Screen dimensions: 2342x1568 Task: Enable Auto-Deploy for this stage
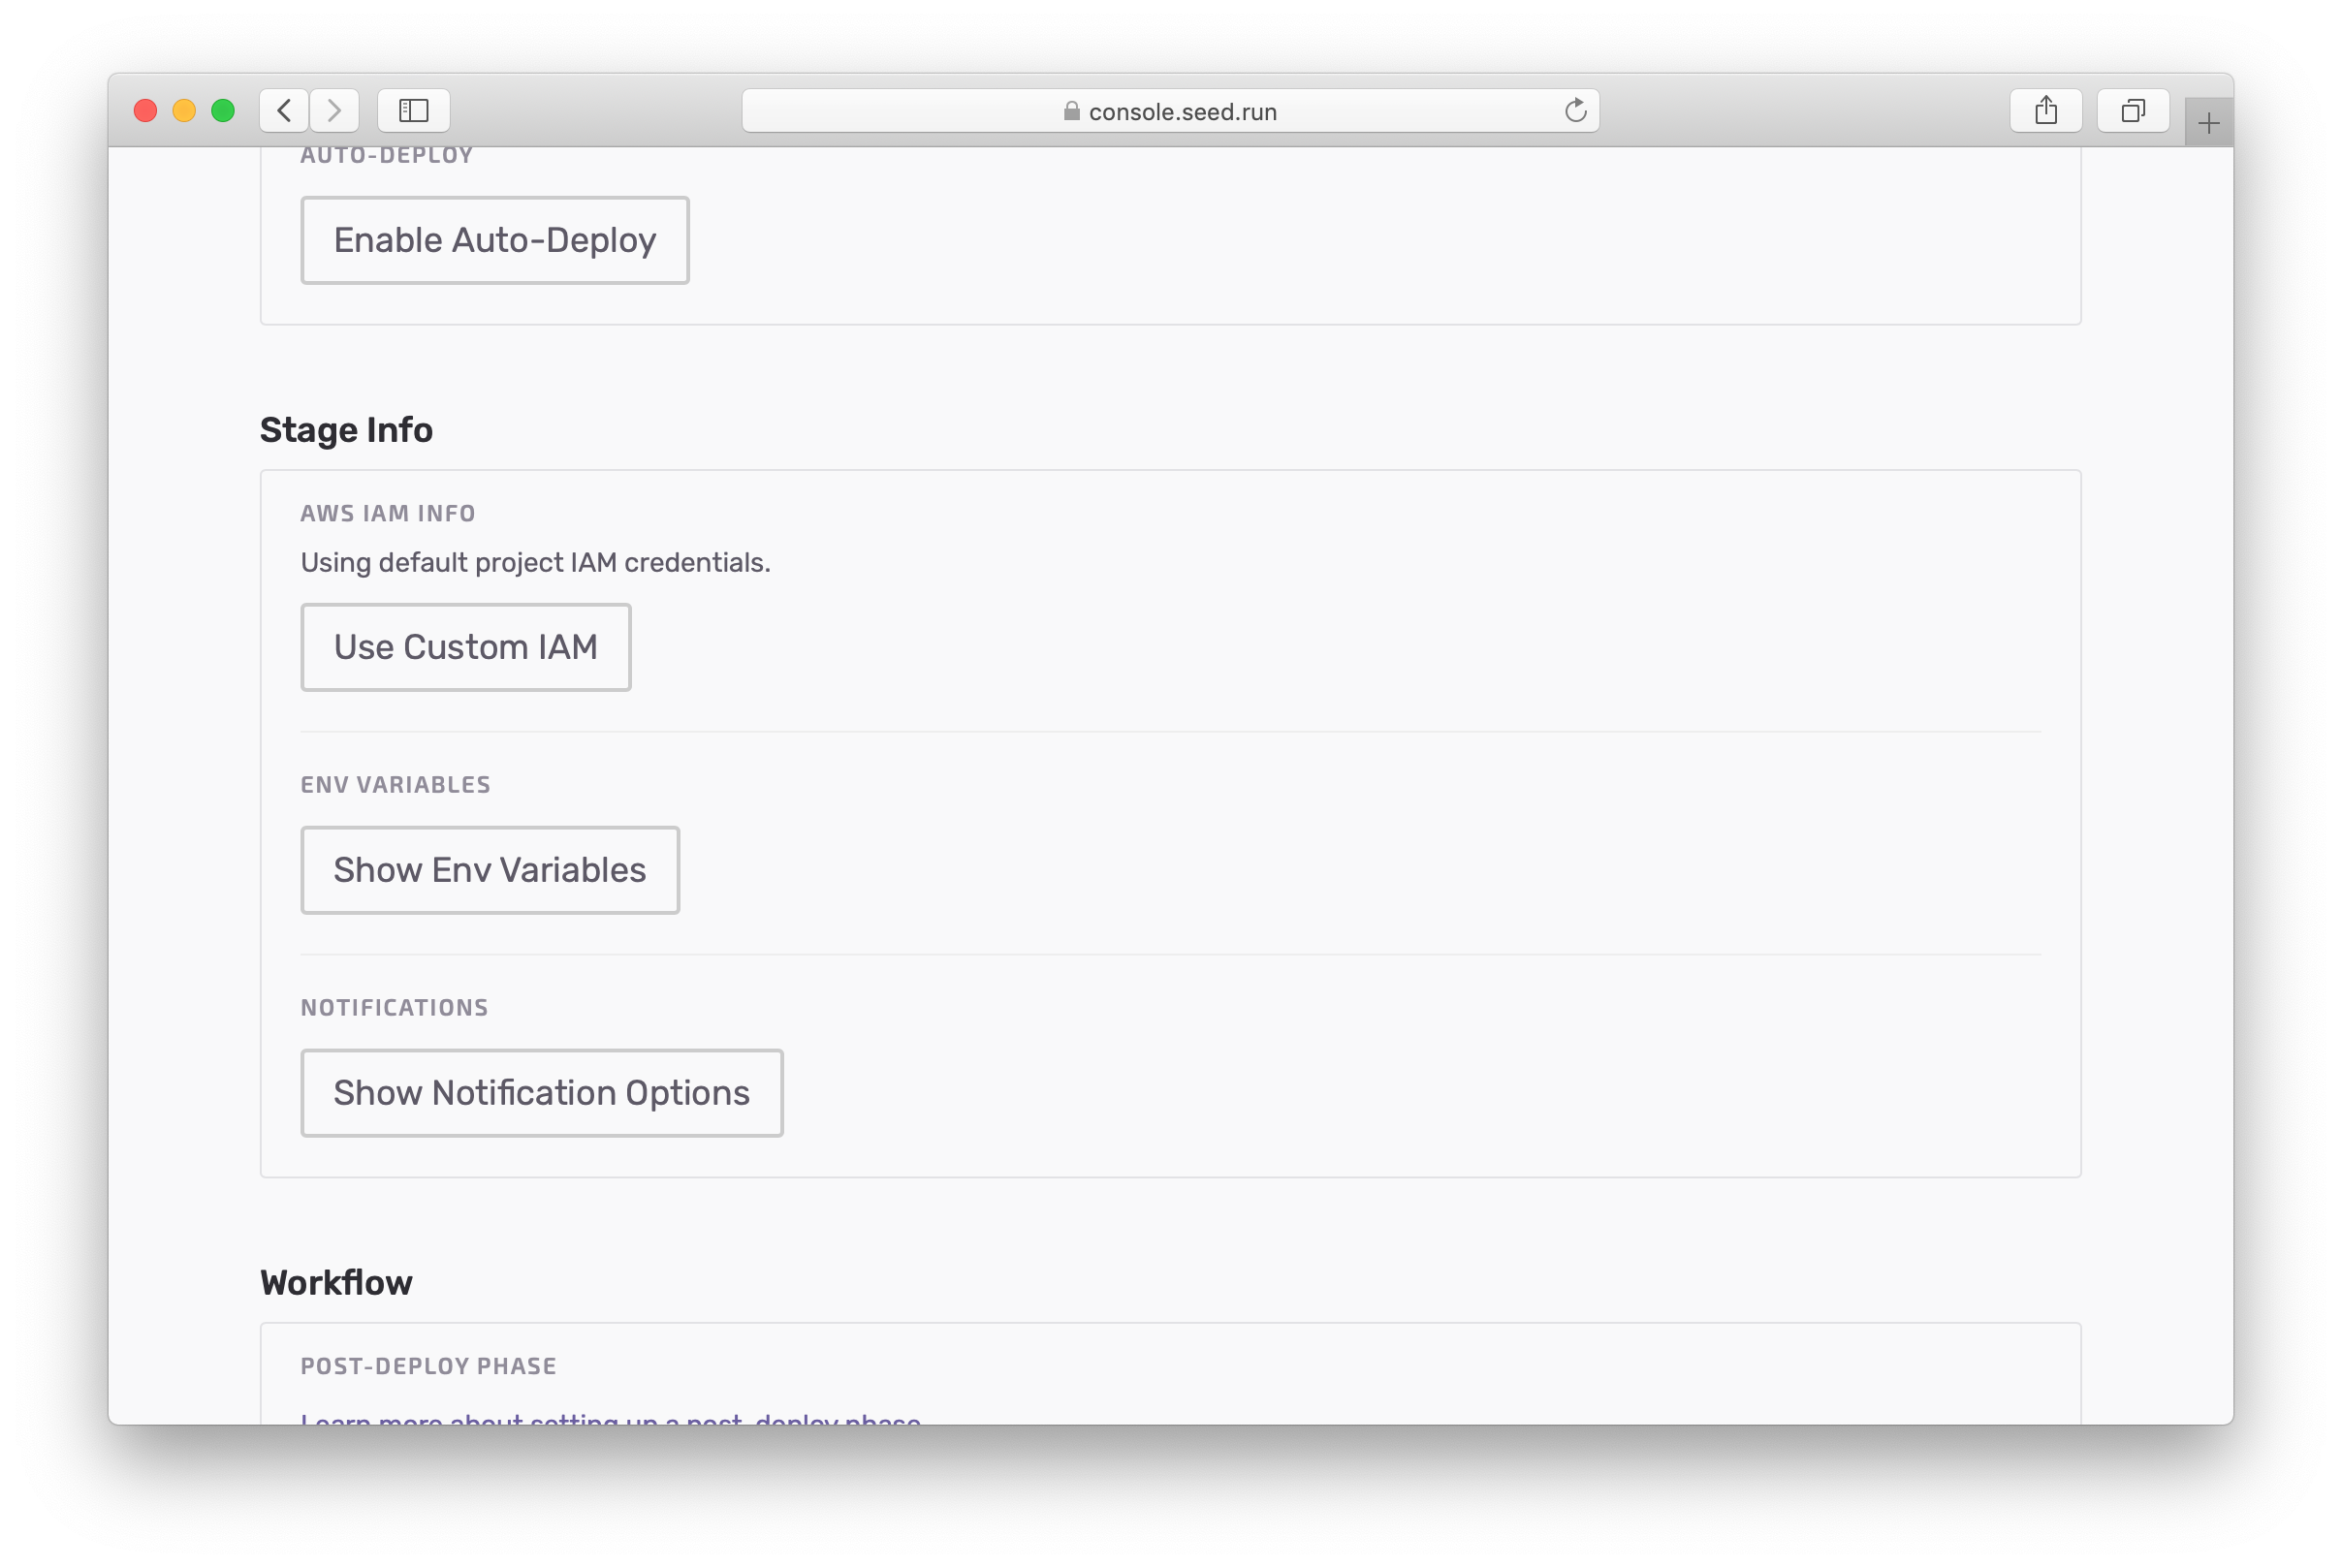point(495,240)
